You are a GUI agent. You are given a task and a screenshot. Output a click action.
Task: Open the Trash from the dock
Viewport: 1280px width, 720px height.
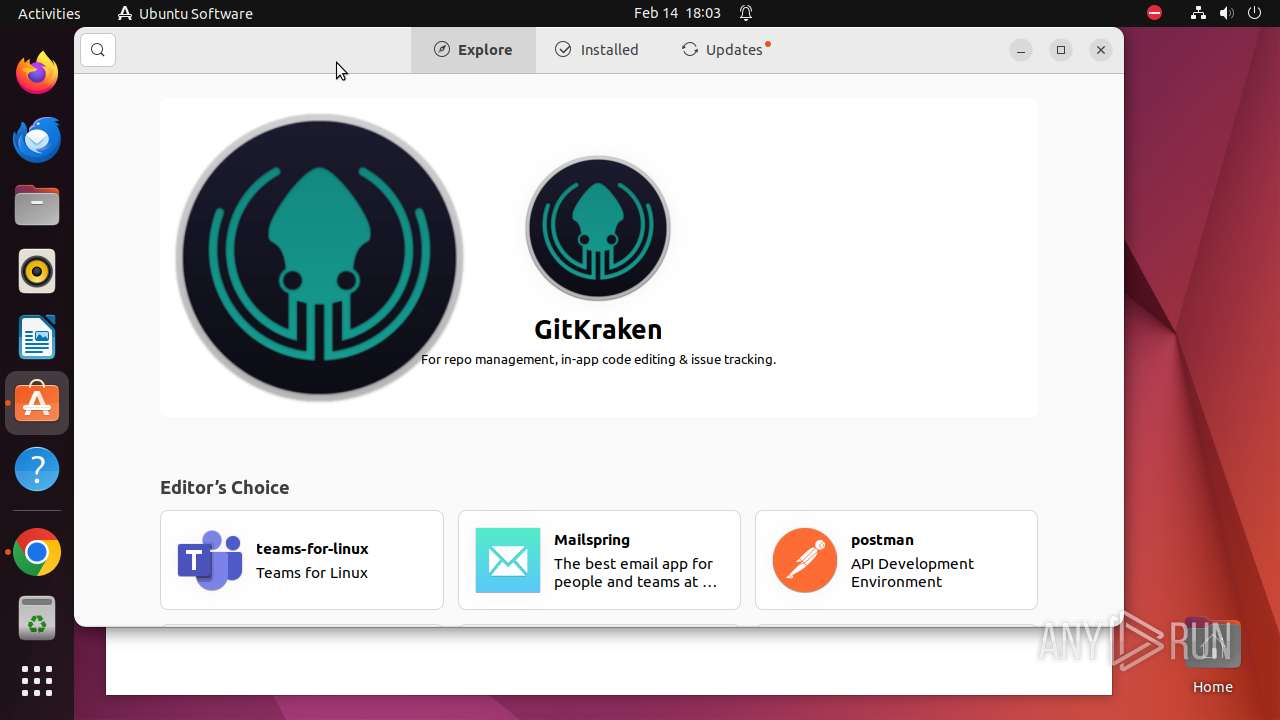37,618
